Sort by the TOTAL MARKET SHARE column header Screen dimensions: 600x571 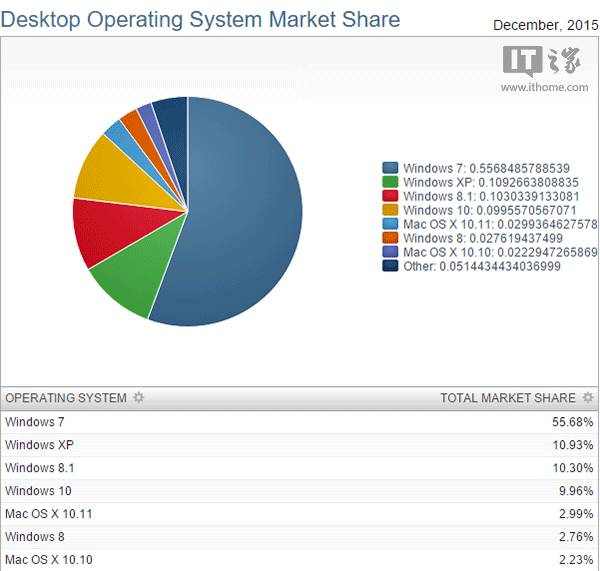tap(508, 398)
